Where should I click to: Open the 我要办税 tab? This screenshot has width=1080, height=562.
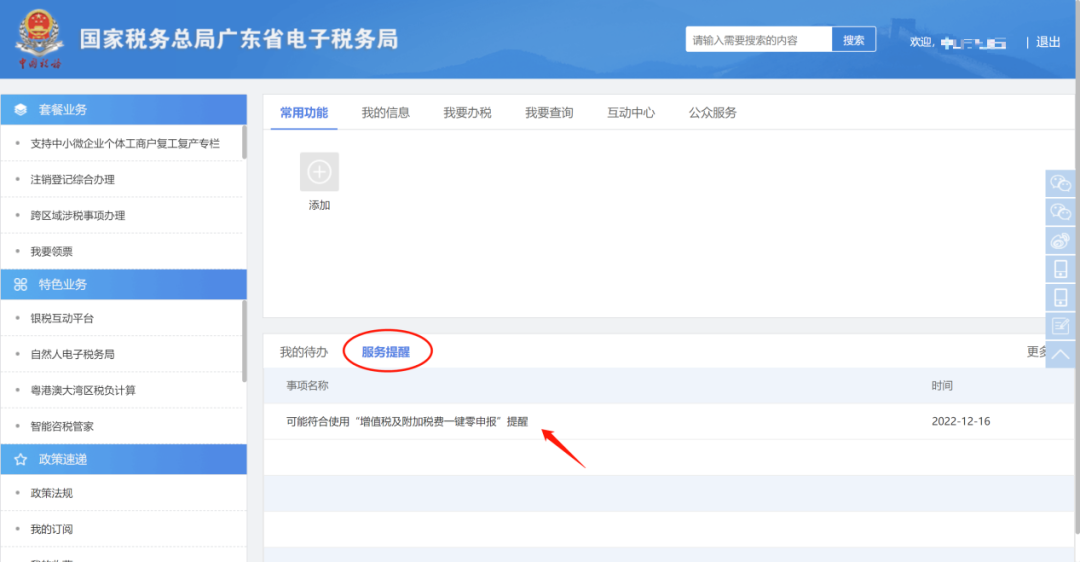coord(467,113)
